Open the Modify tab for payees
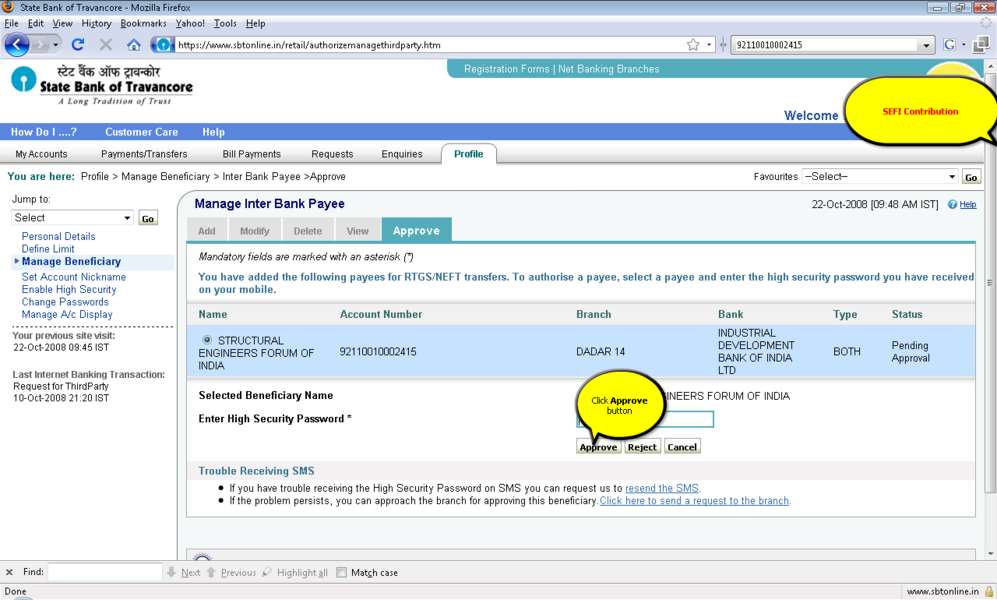997x600 pixels. click(x=254, y=231)
